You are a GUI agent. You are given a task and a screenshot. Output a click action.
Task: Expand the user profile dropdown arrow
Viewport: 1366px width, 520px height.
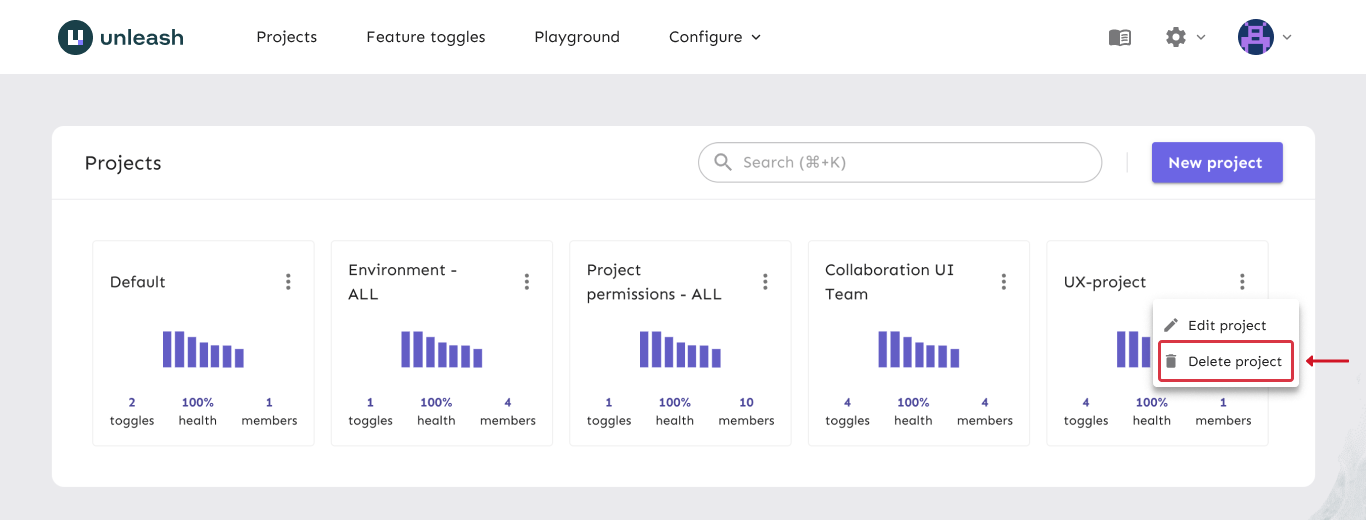pyautogui.click(x=1287, y=37)
